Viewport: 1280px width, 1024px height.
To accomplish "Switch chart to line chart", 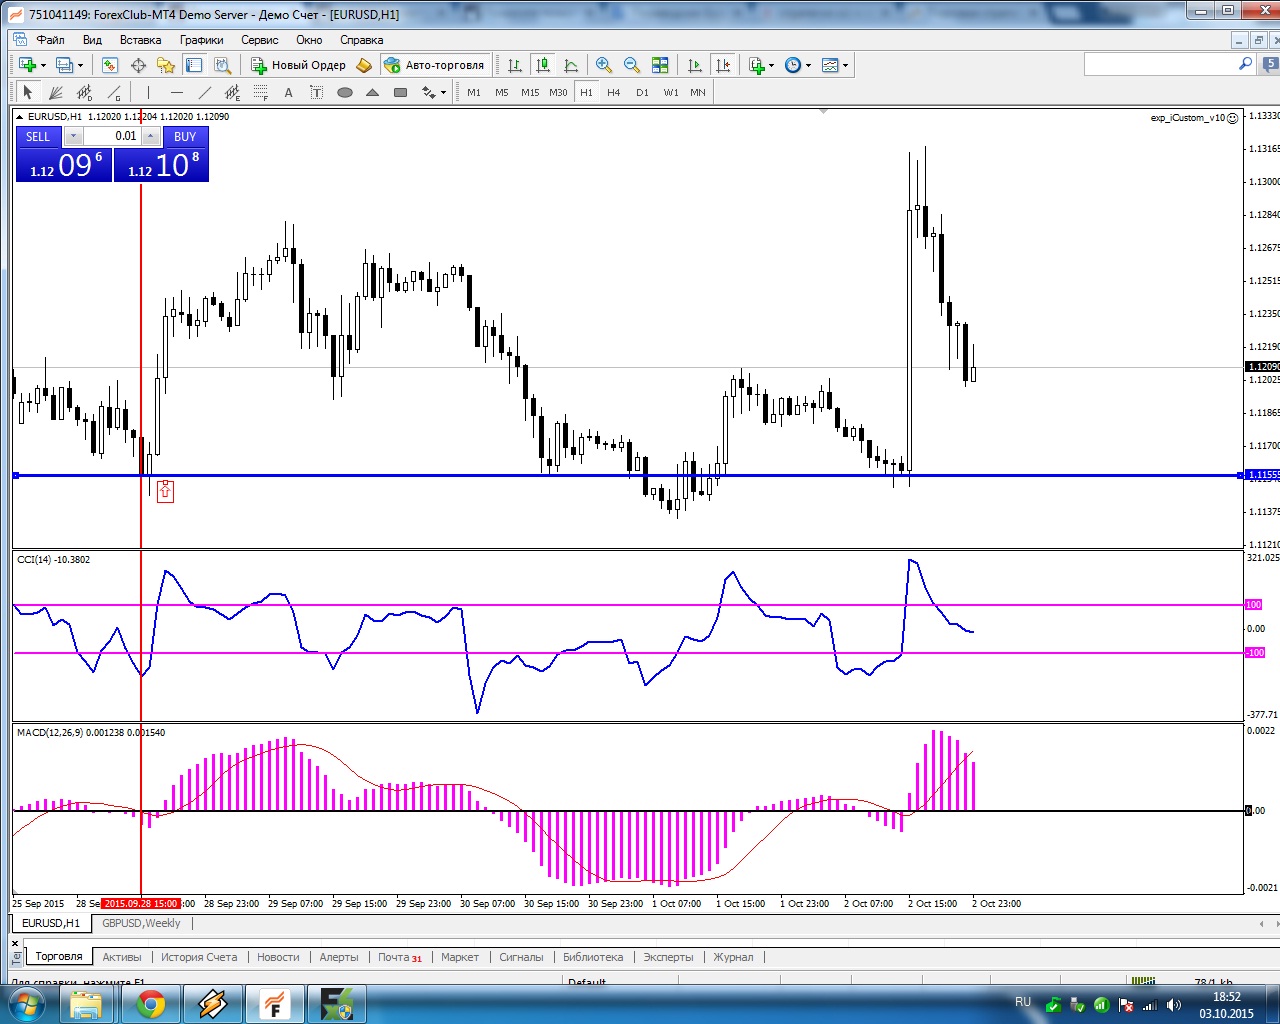I will [571, 65].
